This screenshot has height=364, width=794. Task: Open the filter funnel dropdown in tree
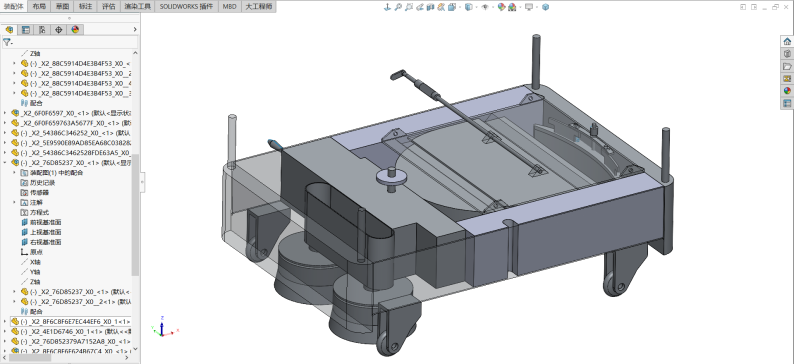coord(8,43)
